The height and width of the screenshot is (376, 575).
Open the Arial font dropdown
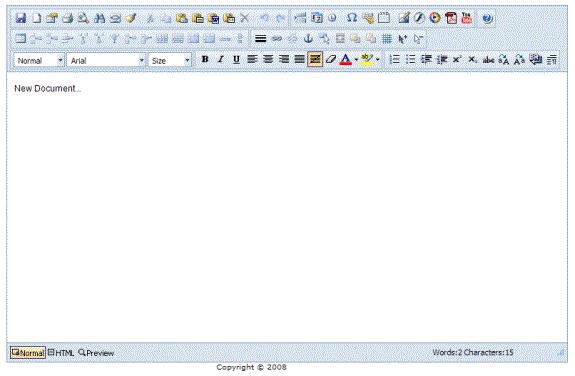106,60
